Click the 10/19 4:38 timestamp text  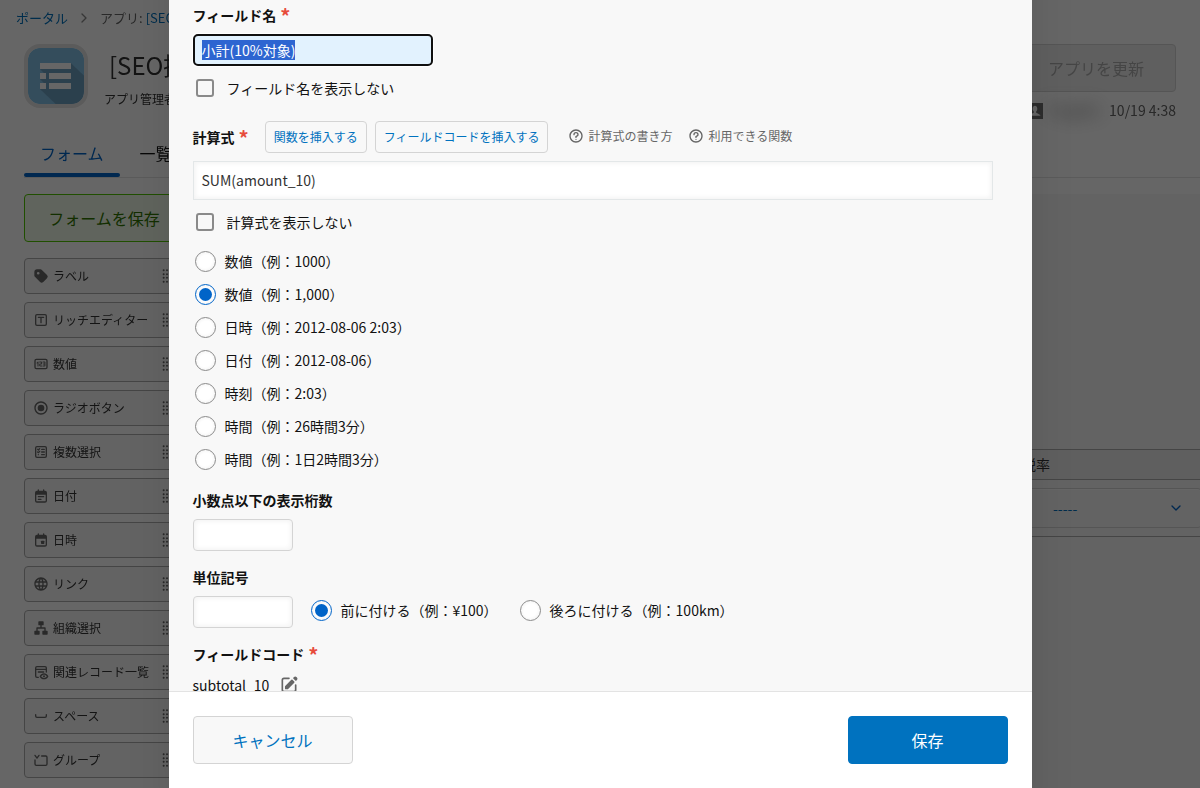coord(1142,111)
